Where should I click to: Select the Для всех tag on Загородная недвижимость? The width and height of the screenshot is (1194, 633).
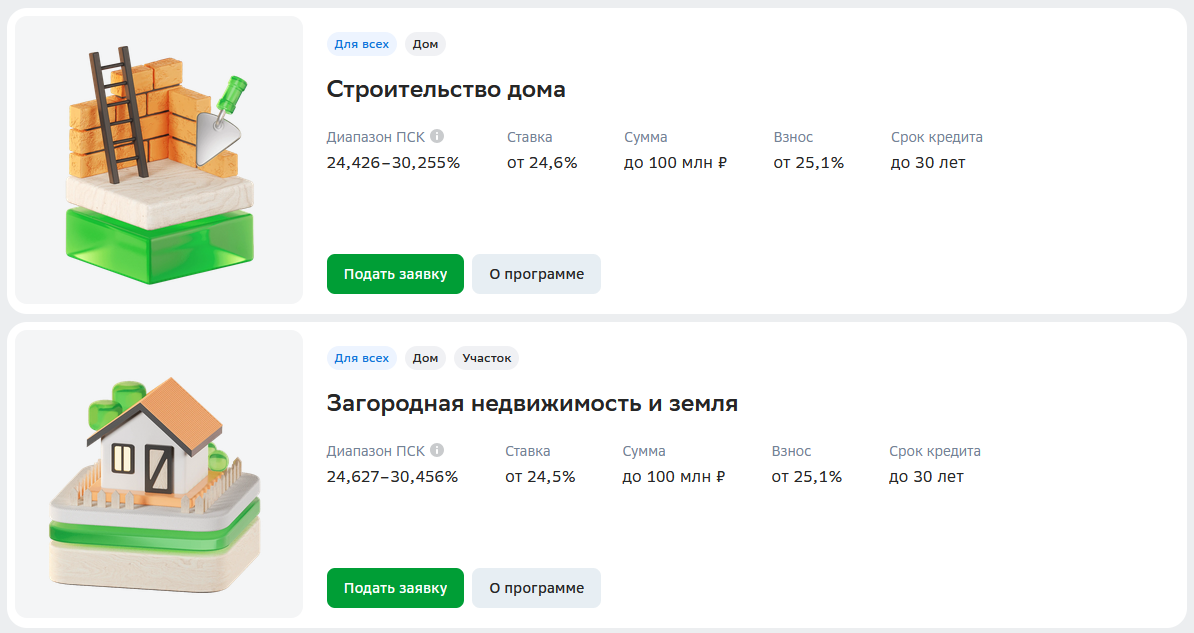(x=361, y=357)
